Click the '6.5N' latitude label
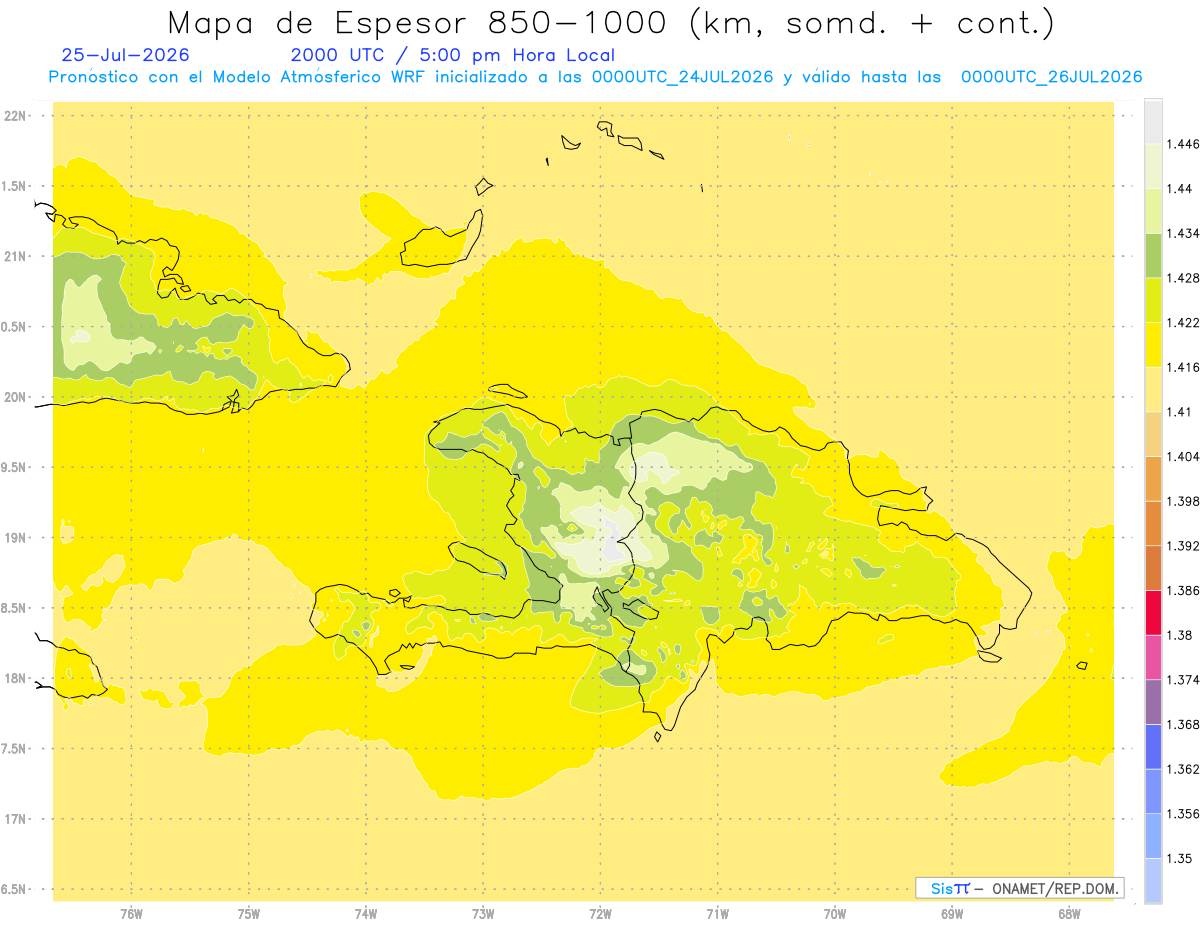Viewport: 1200px width, 927px height. (13, 889)
